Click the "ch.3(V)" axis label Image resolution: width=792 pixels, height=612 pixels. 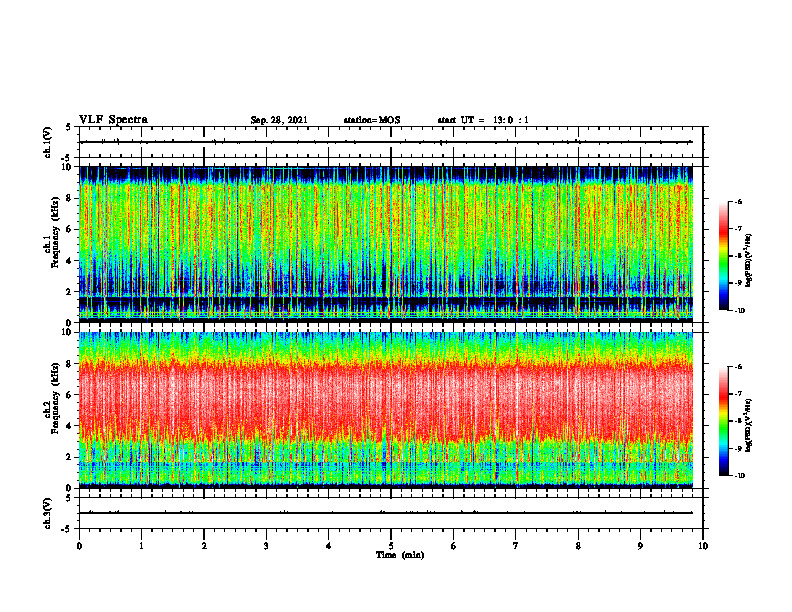point(48,513)
